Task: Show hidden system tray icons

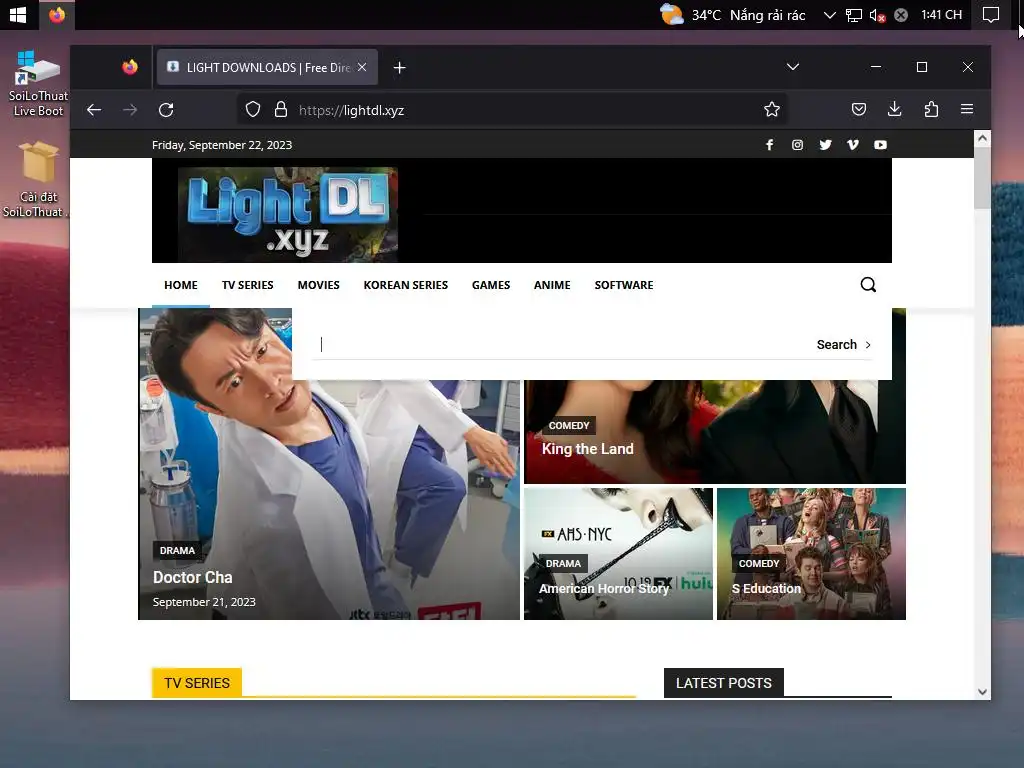Action: pyautogui.click(x=829, y=14)
